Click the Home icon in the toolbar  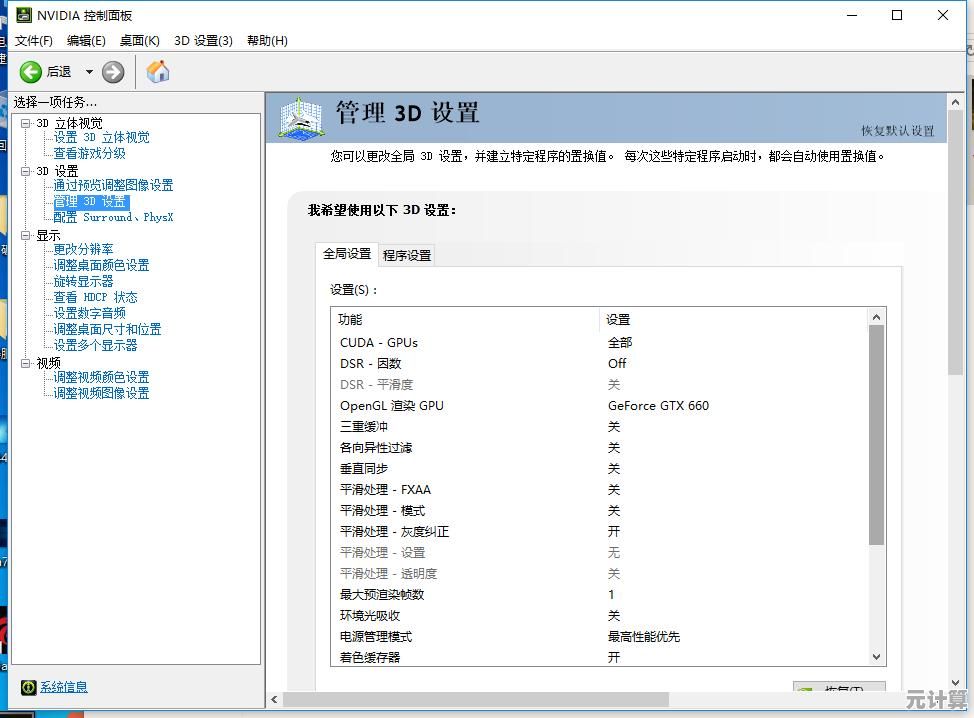click(x=157, y=71)
